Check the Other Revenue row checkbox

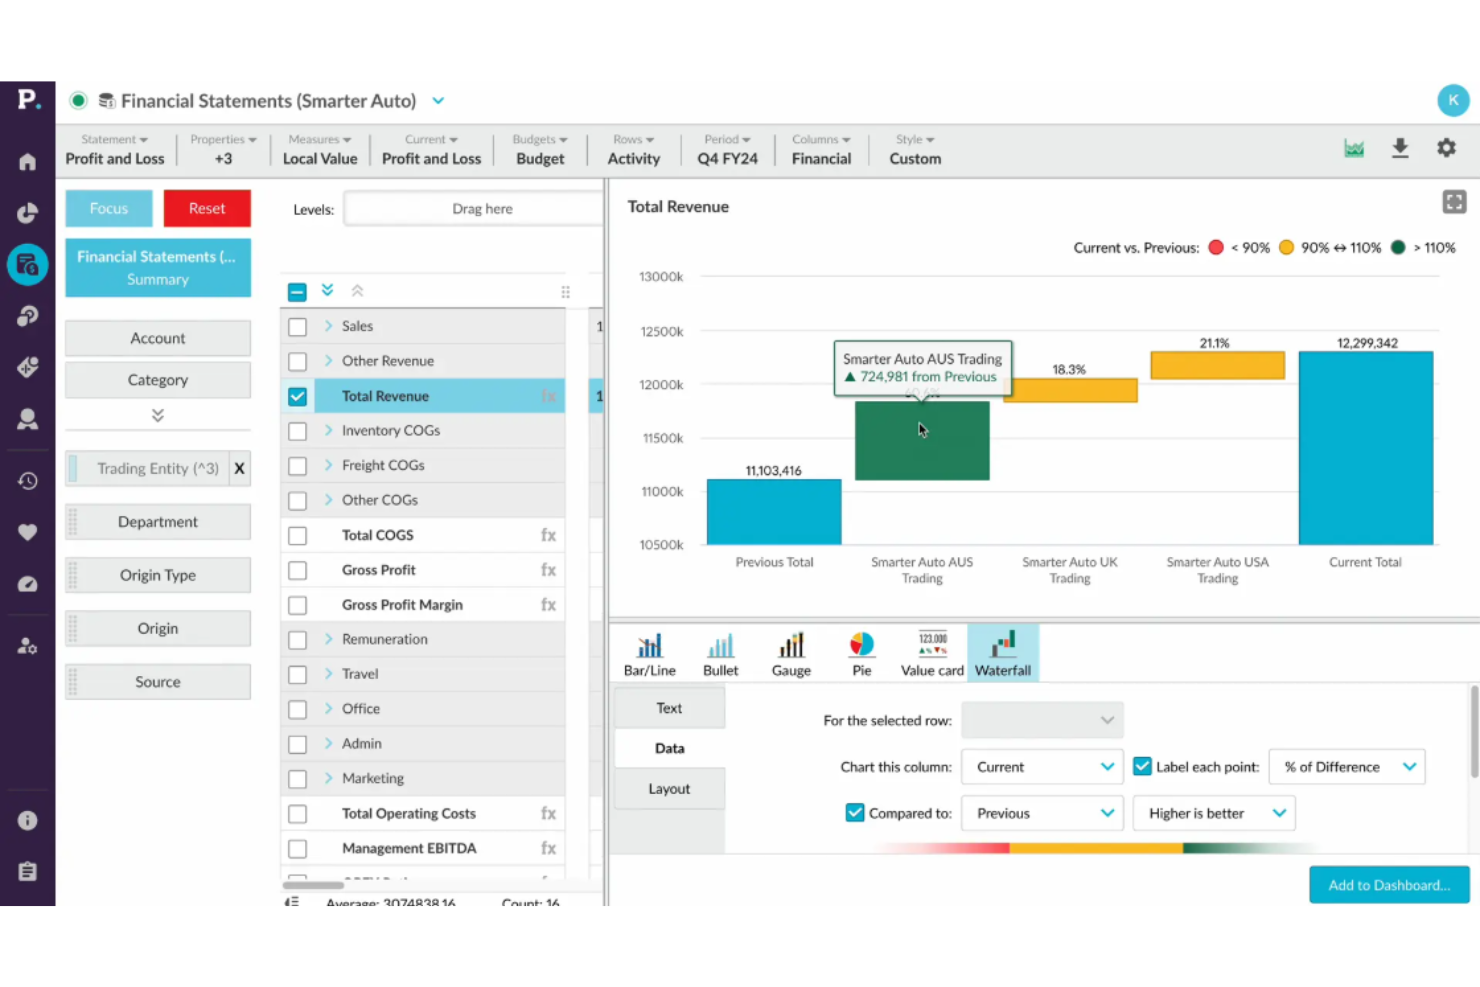pyautogui.click(x=297, y=361)
